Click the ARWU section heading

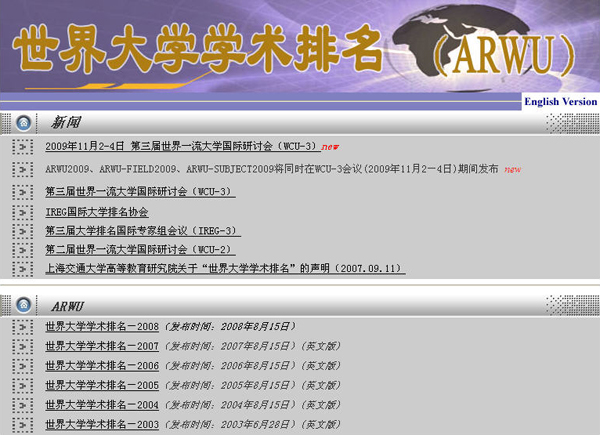[67, 306]
